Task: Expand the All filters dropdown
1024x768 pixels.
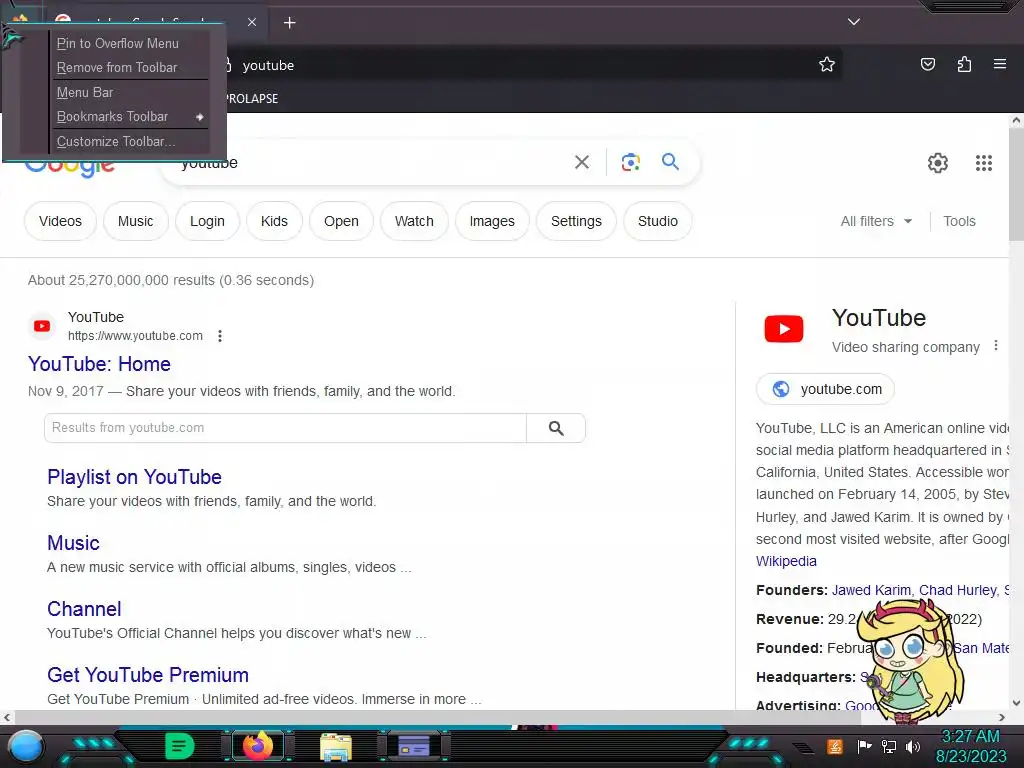Action: point(876,221)
